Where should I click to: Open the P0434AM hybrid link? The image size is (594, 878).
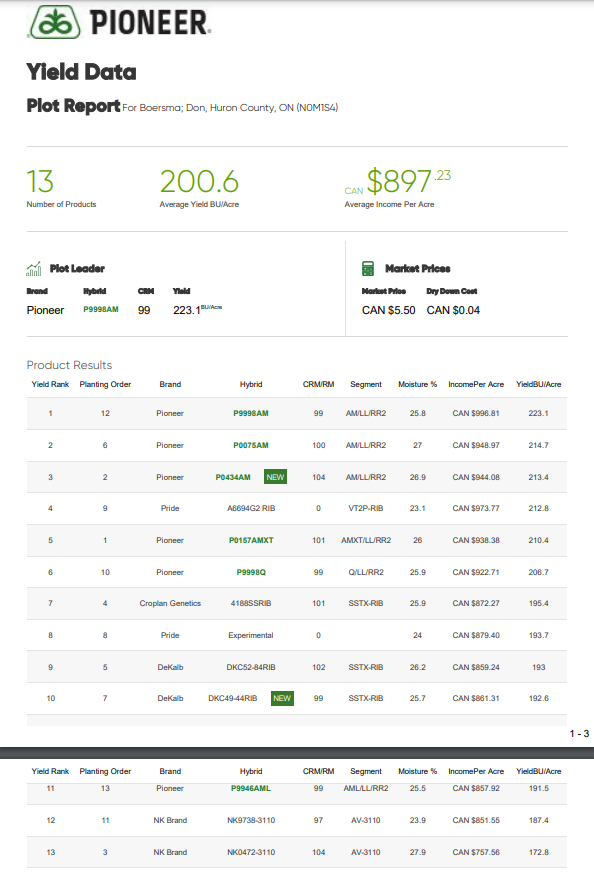click(233, 477)
